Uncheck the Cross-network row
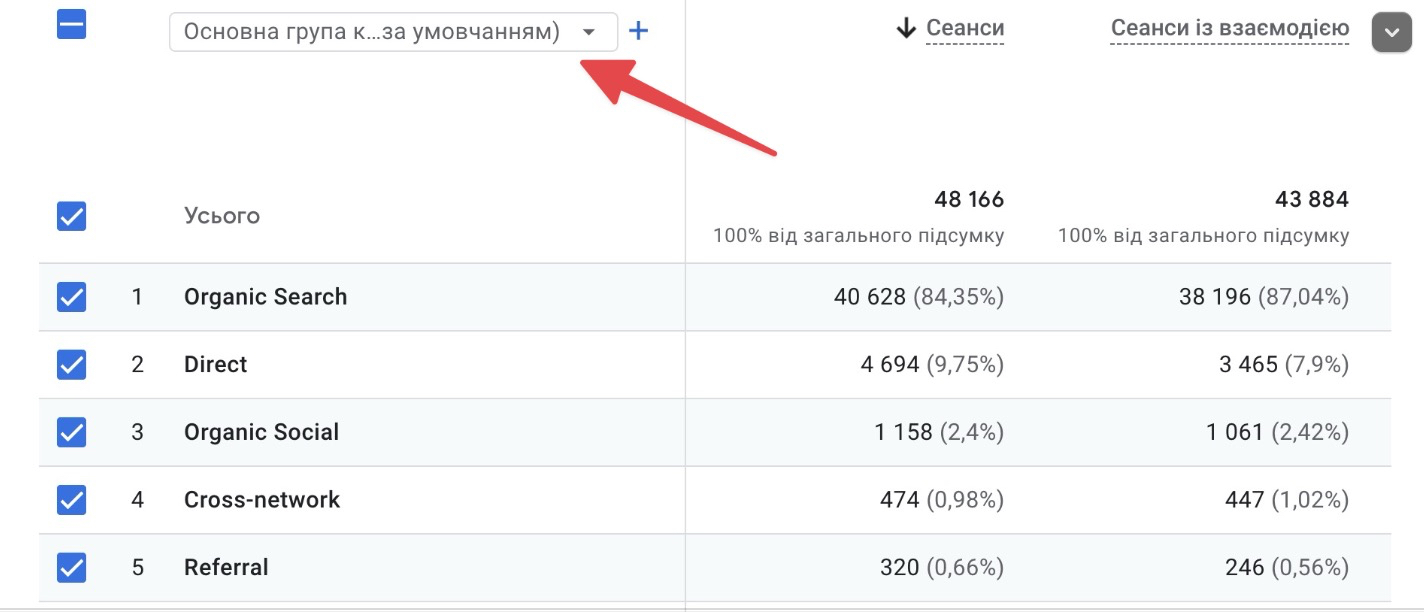Screen dimensions: 1424x612 point(71,500)
